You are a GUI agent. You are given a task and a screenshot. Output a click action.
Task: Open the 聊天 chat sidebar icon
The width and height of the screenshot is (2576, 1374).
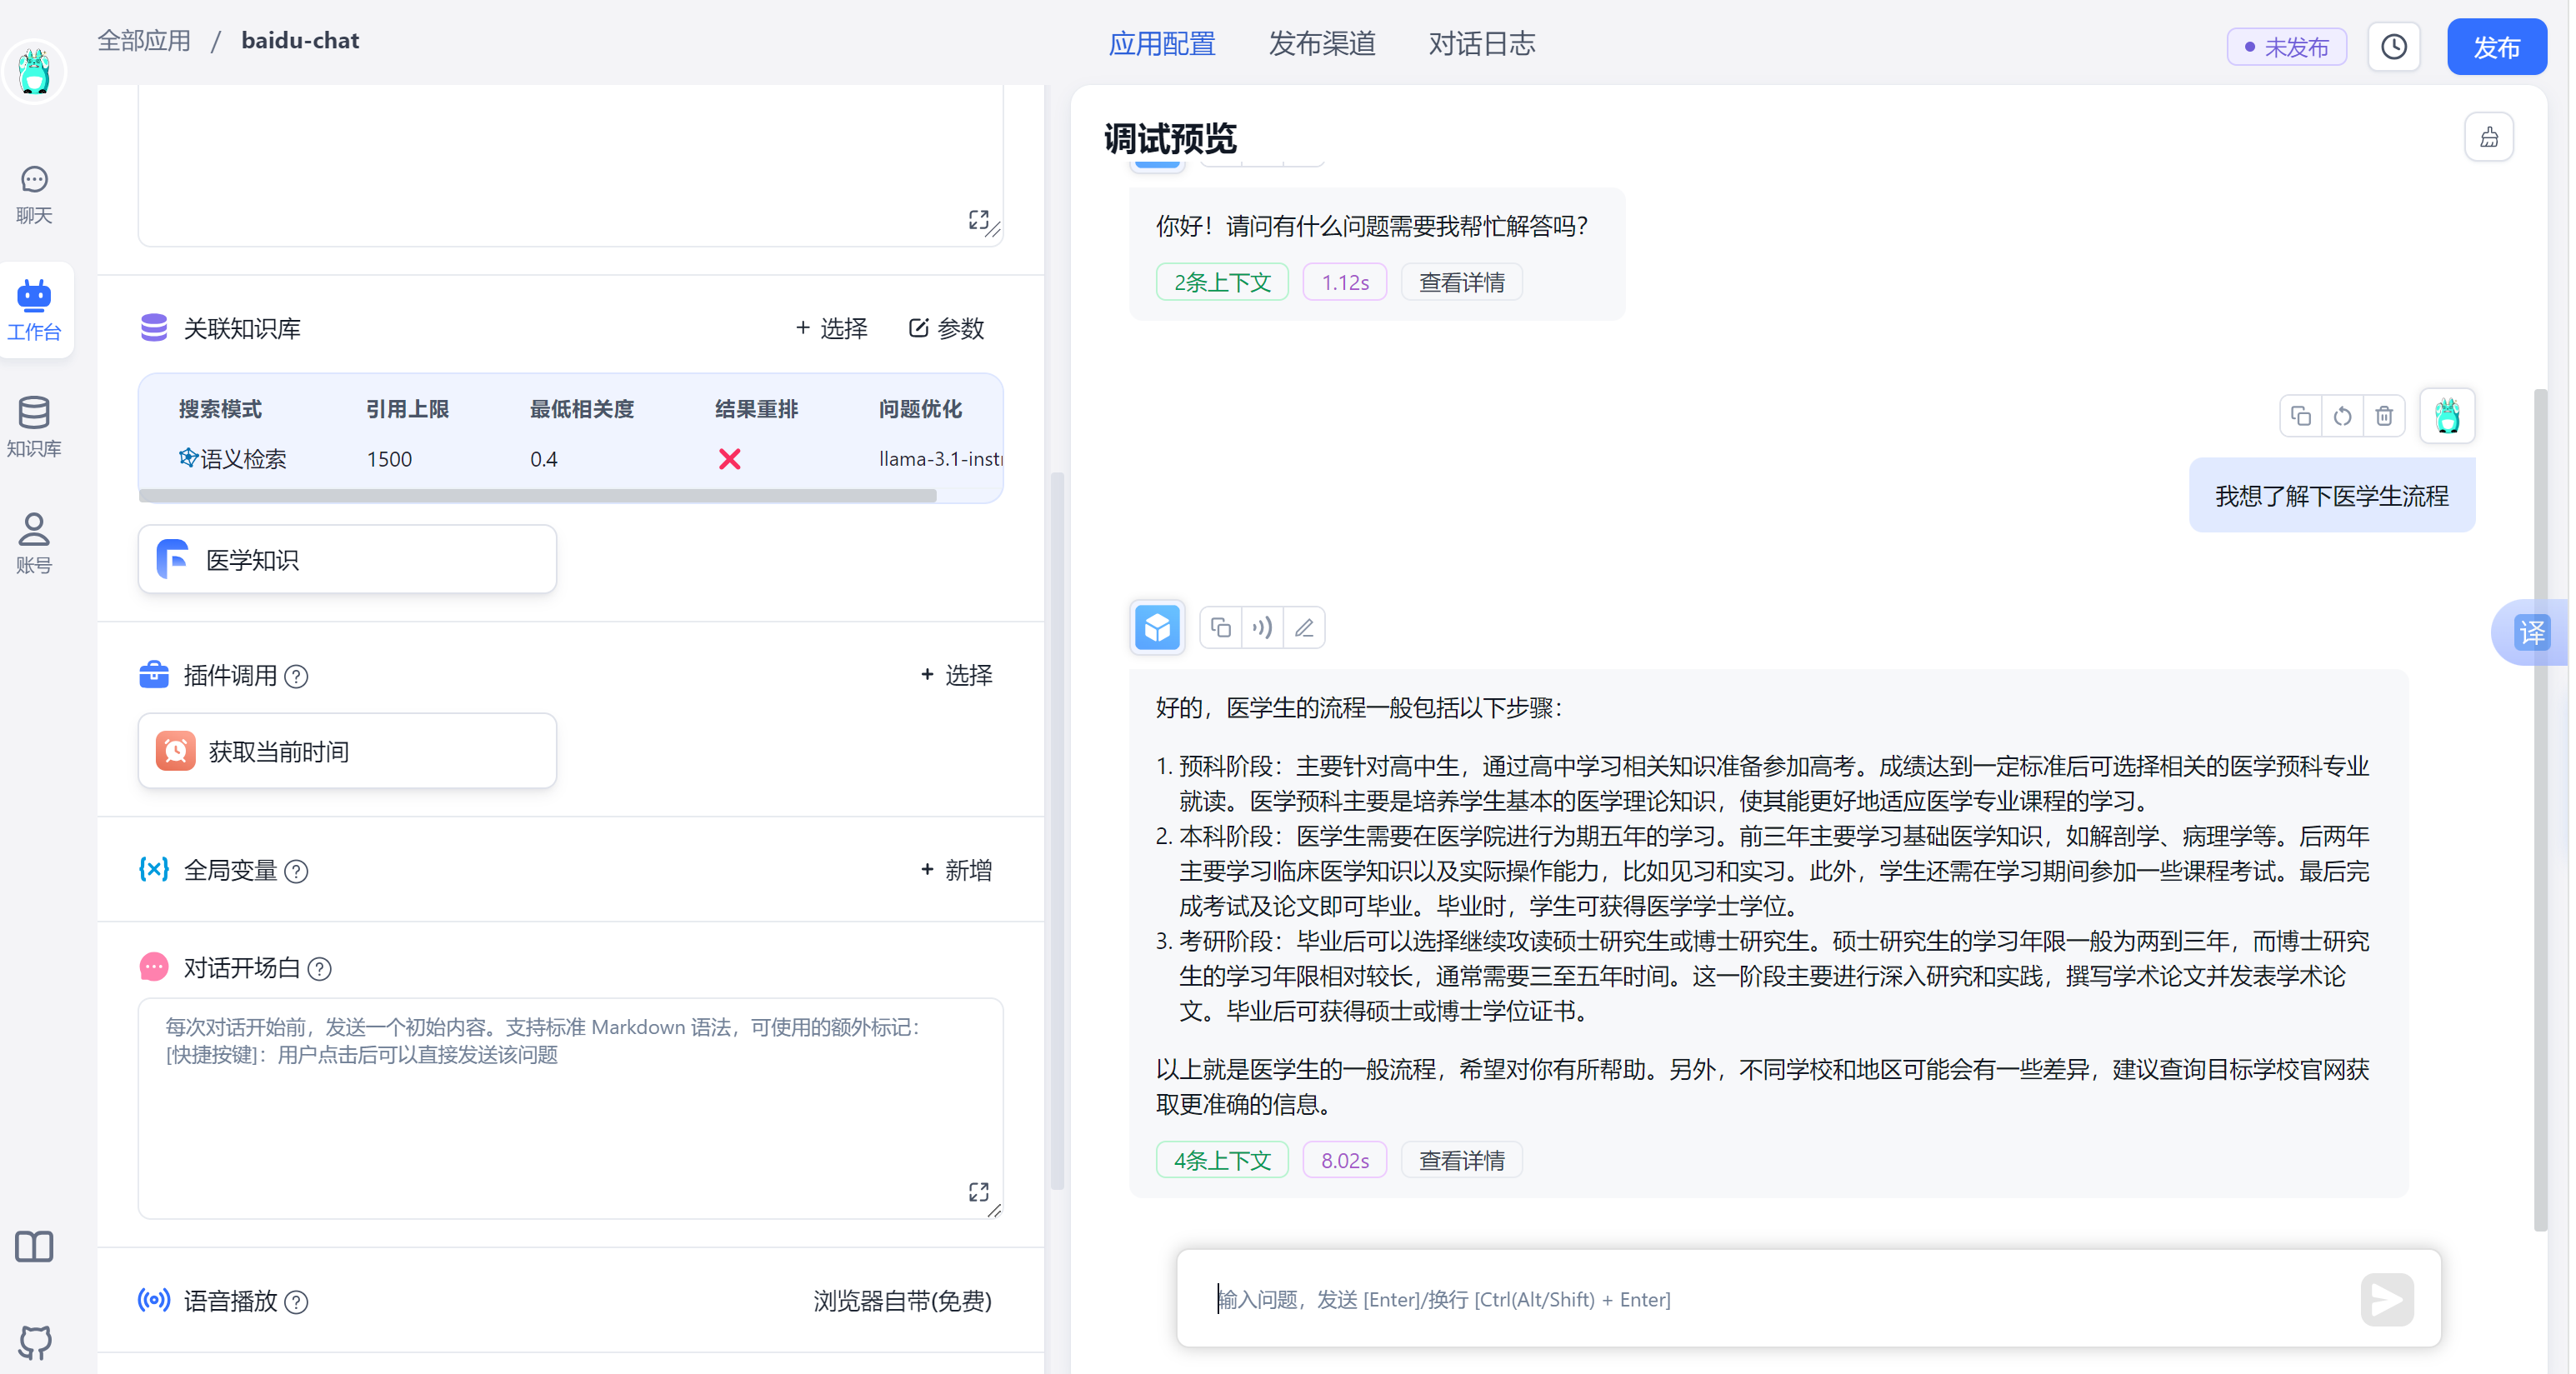coord(34,194)
